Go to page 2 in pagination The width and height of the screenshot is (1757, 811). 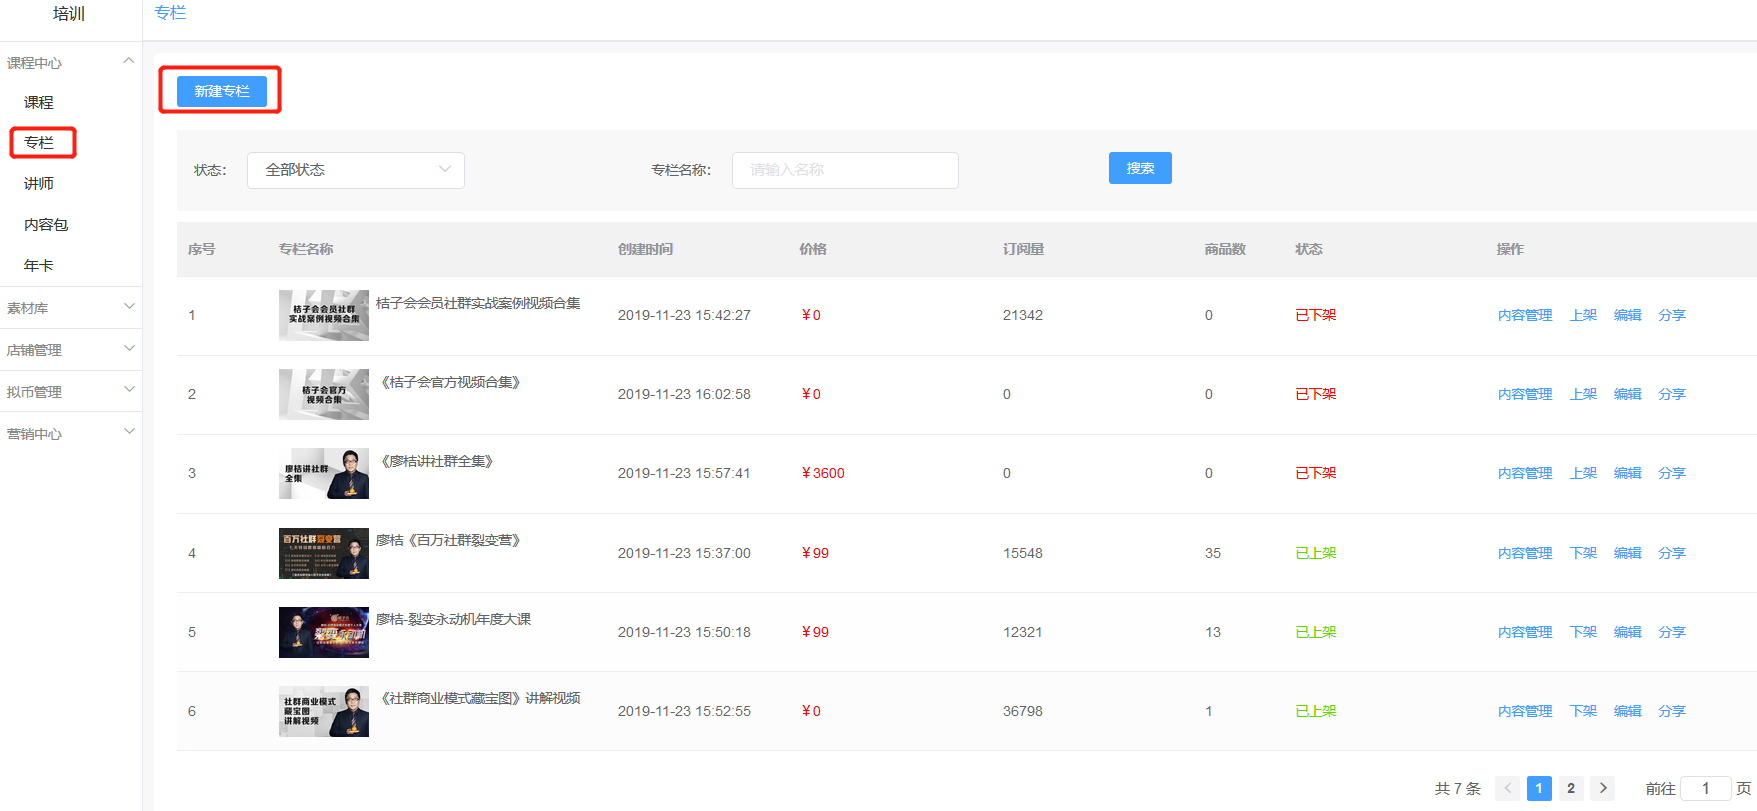click(x=1571, y=788)
